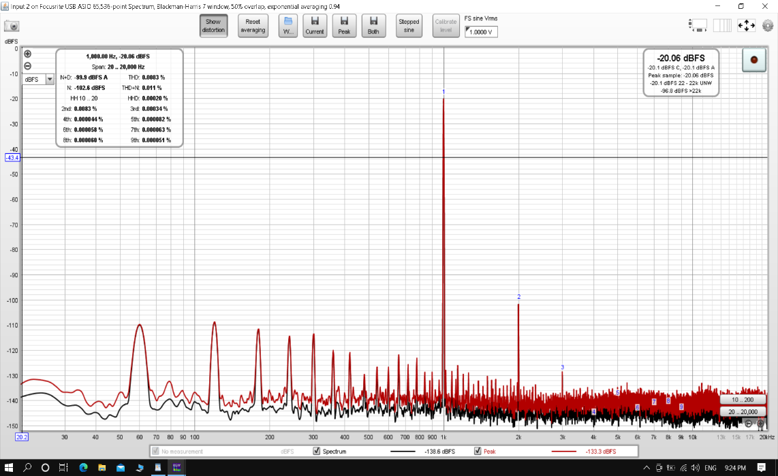This screenshot has height=476, width=778.
Task: Open the scrollbars toggle icon
Action: 698,25
